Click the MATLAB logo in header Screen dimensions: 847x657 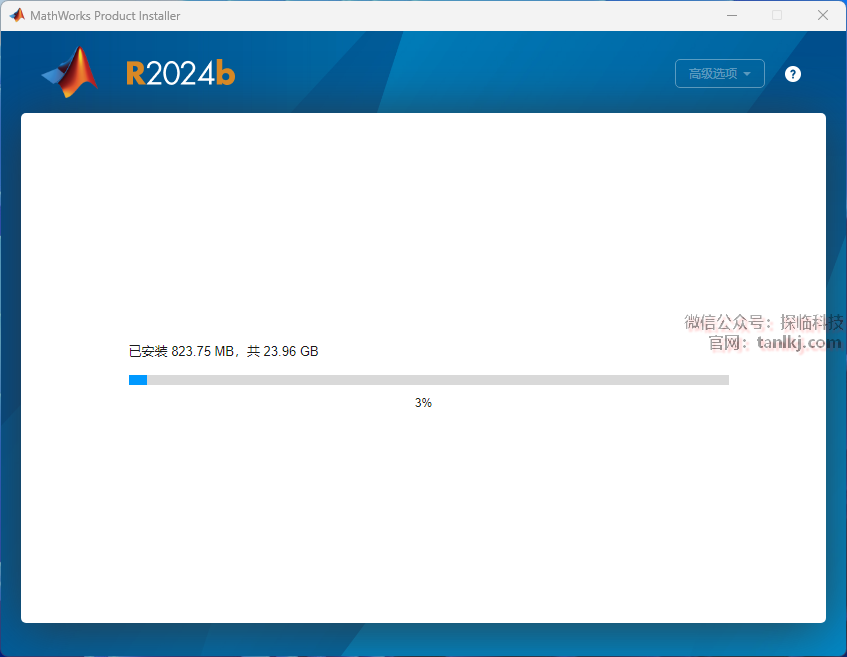(x=70, y=72)
